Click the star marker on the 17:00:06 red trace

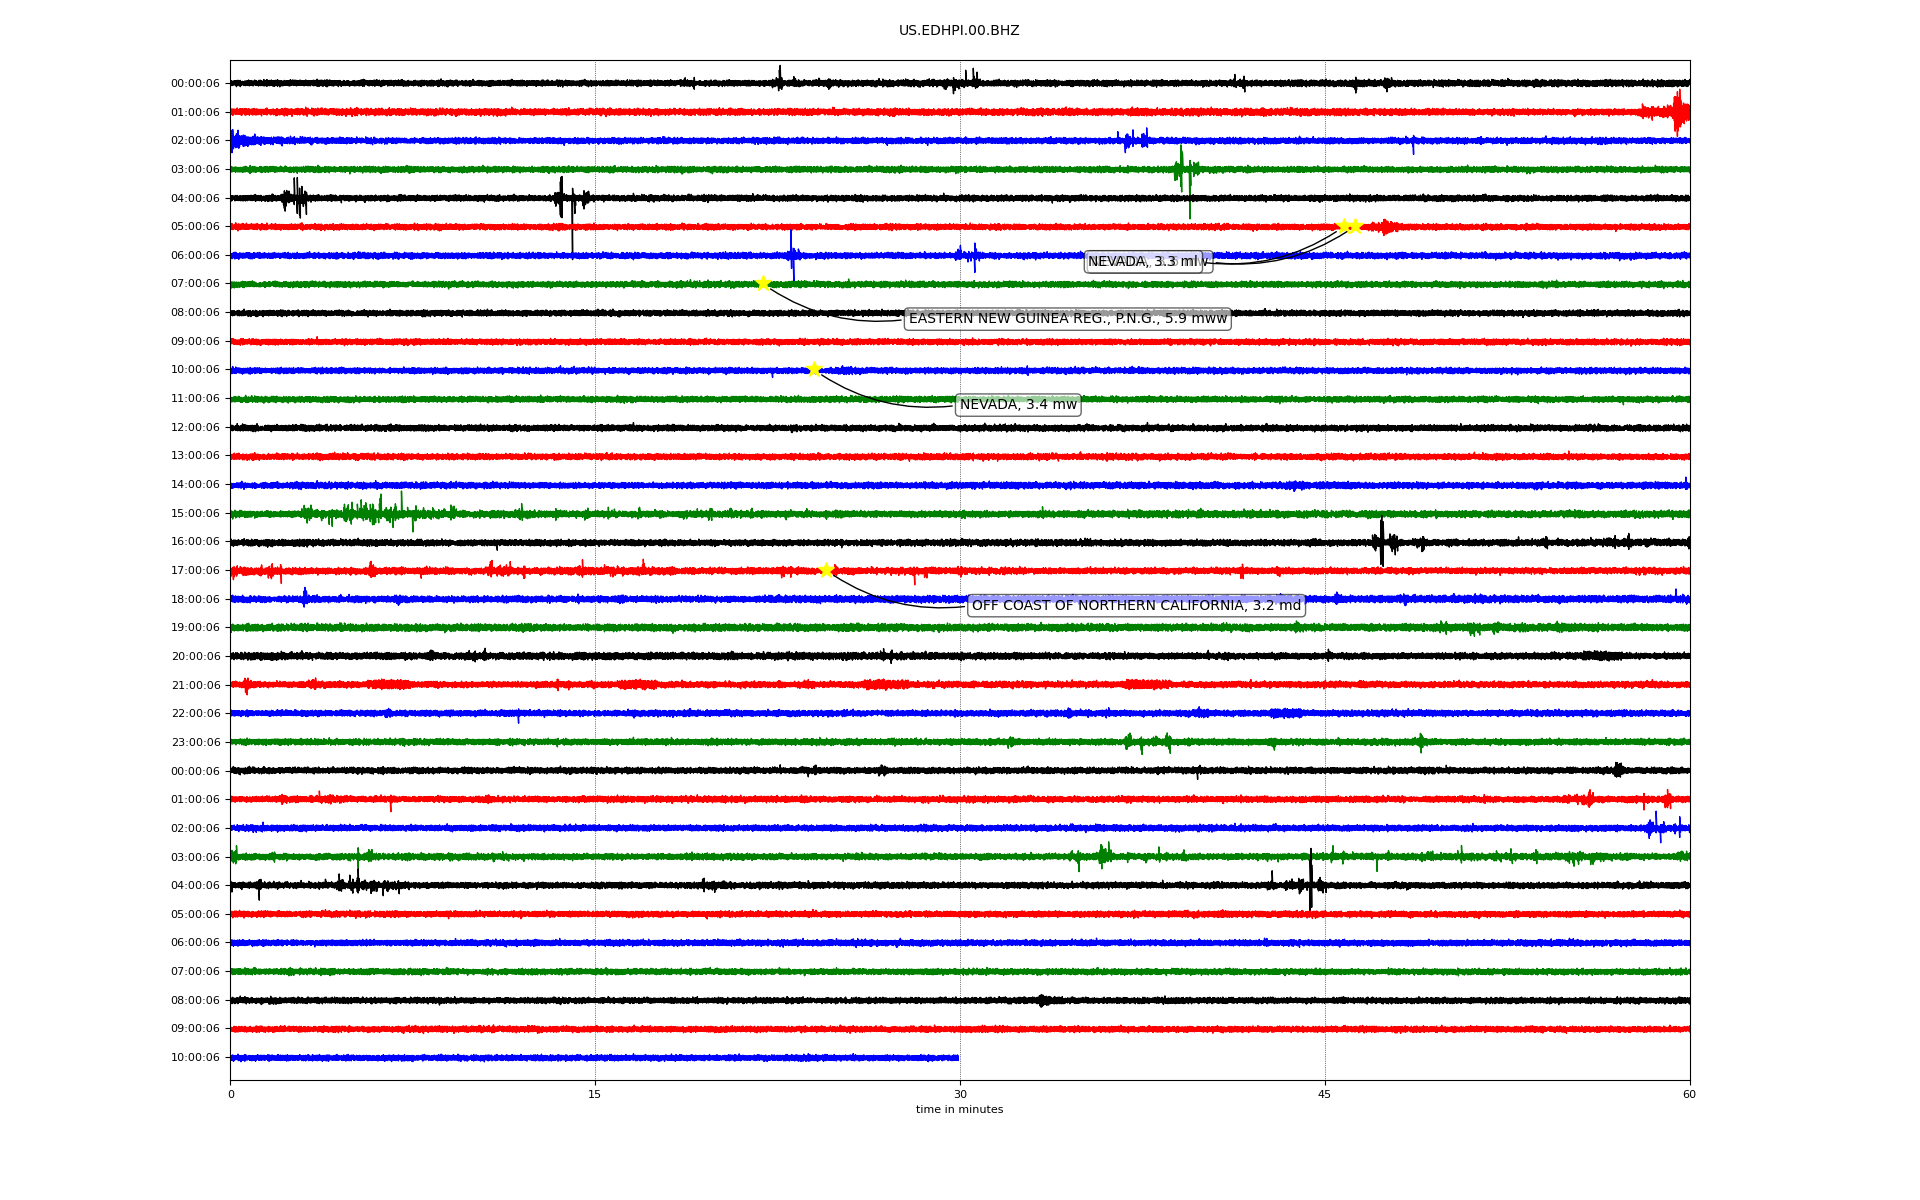(x=826, y=570)
